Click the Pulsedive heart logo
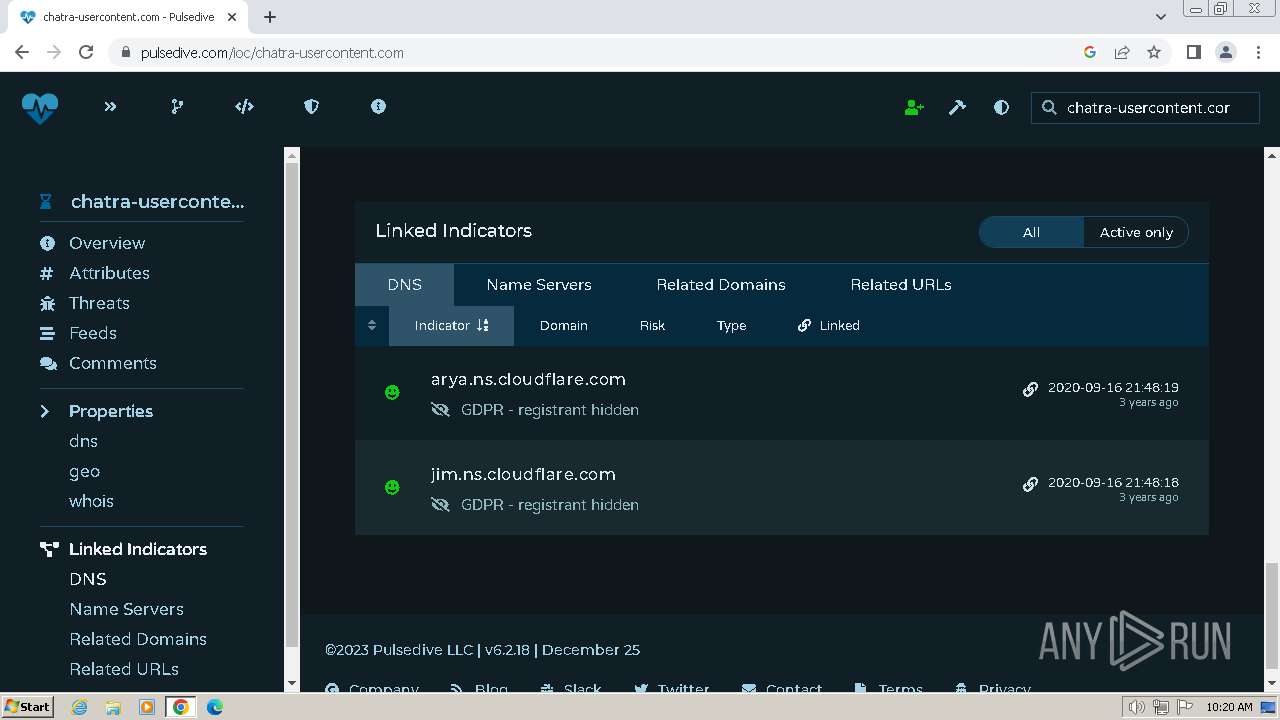 point(40,107)
